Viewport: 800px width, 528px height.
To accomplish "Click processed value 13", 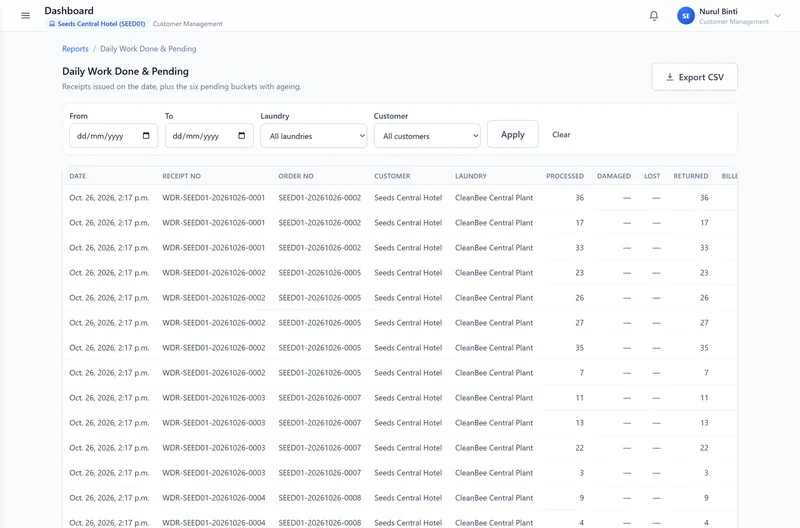I will pos(580,422).
